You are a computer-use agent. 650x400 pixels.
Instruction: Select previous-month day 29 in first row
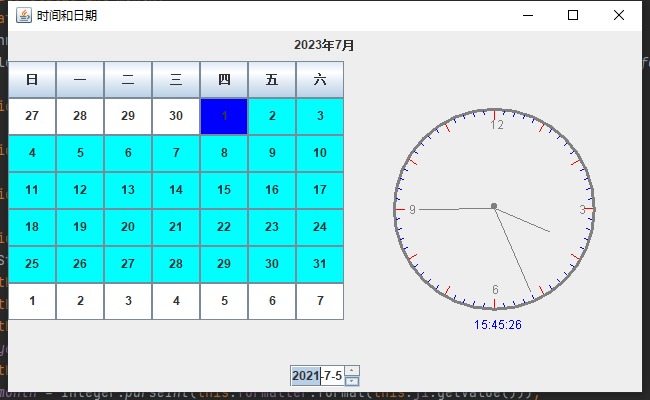click(128, 116)
